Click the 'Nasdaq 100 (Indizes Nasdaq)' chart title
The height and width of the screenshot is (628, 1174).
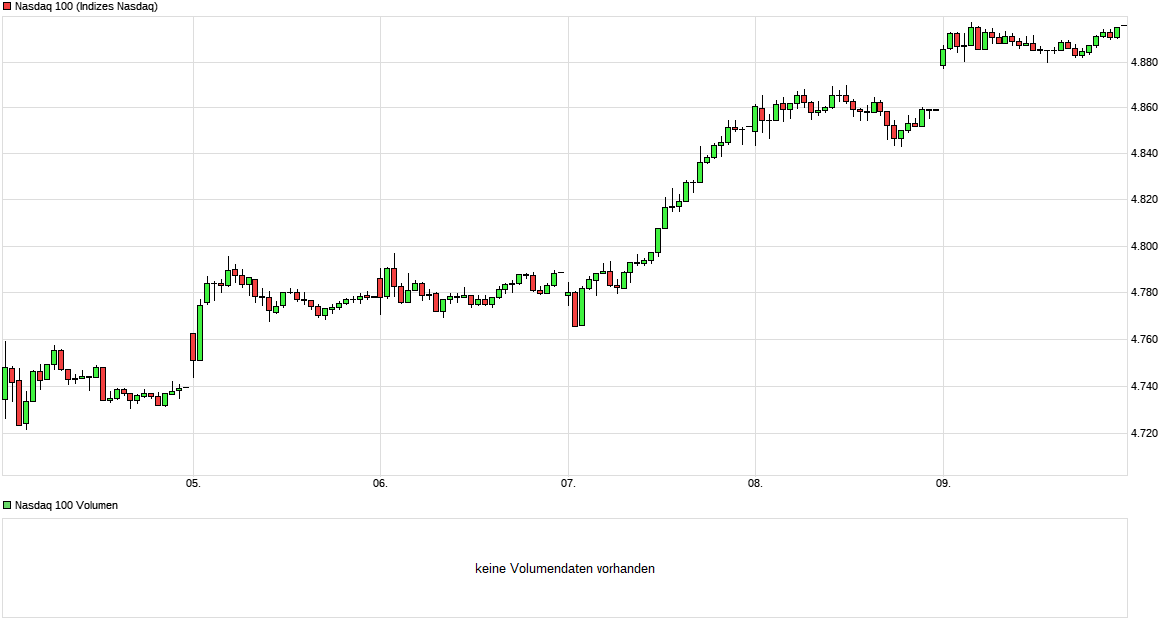tap(86, 7)
